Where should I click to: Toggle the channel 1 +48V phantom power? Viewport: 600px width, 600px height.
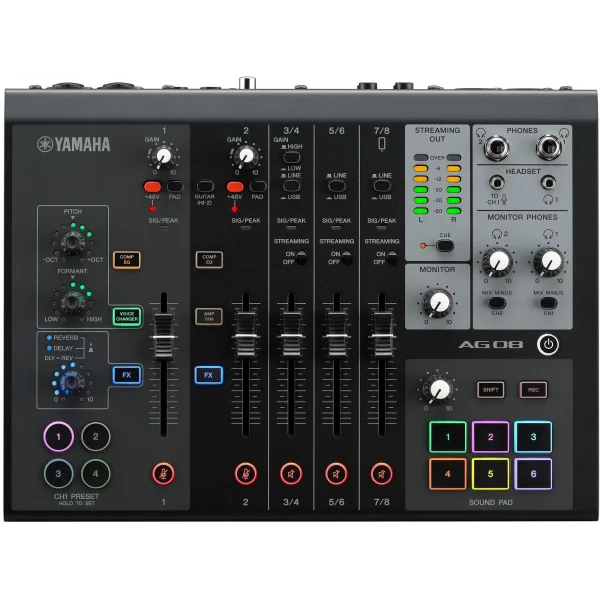click(x=152, y=186)
